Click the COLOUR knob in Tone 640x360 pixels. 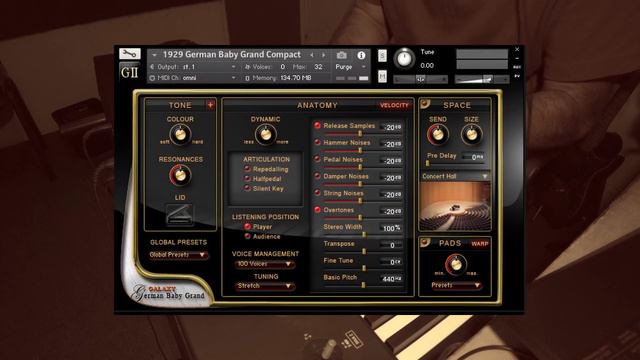(x=180, y=134)
